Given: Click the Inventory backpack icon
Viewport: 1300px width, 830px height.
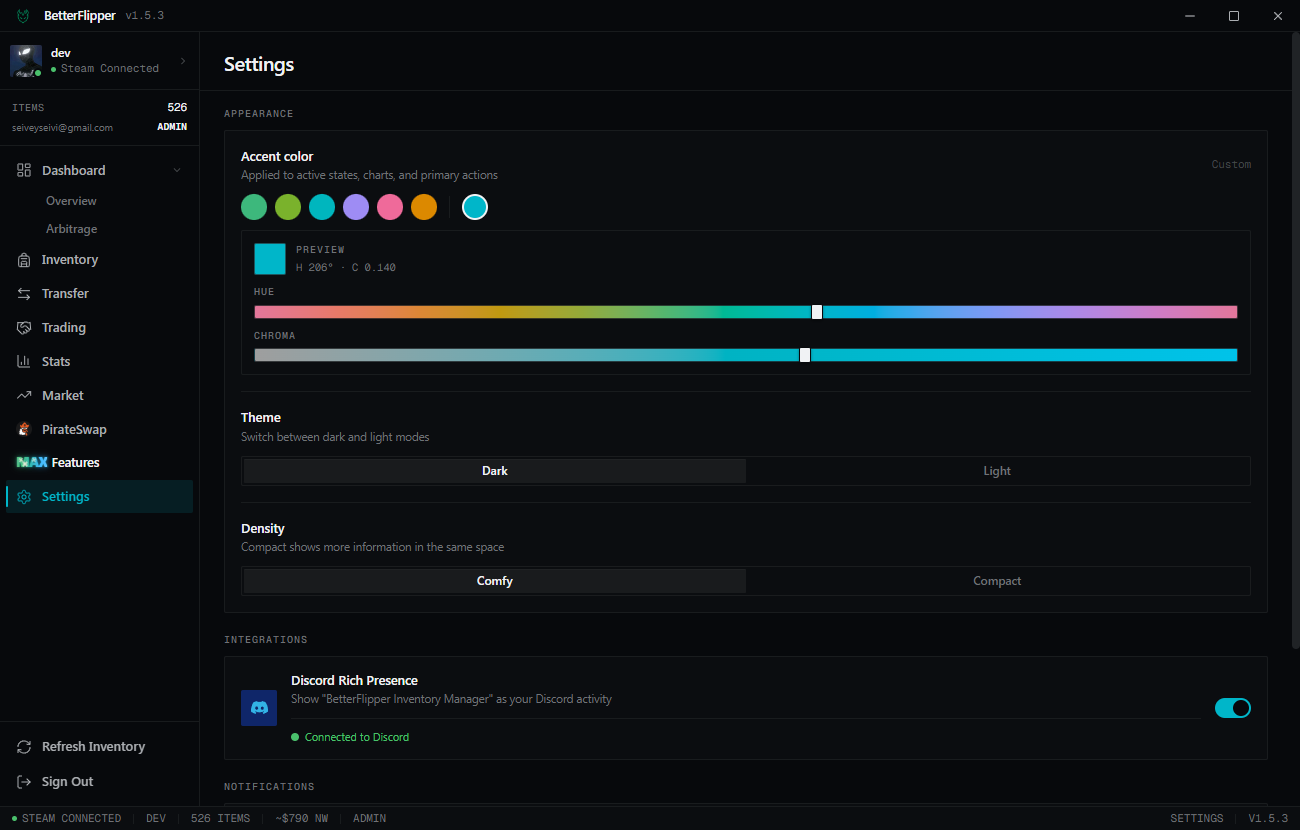Looking at the screenshot, I should (24, 260).
